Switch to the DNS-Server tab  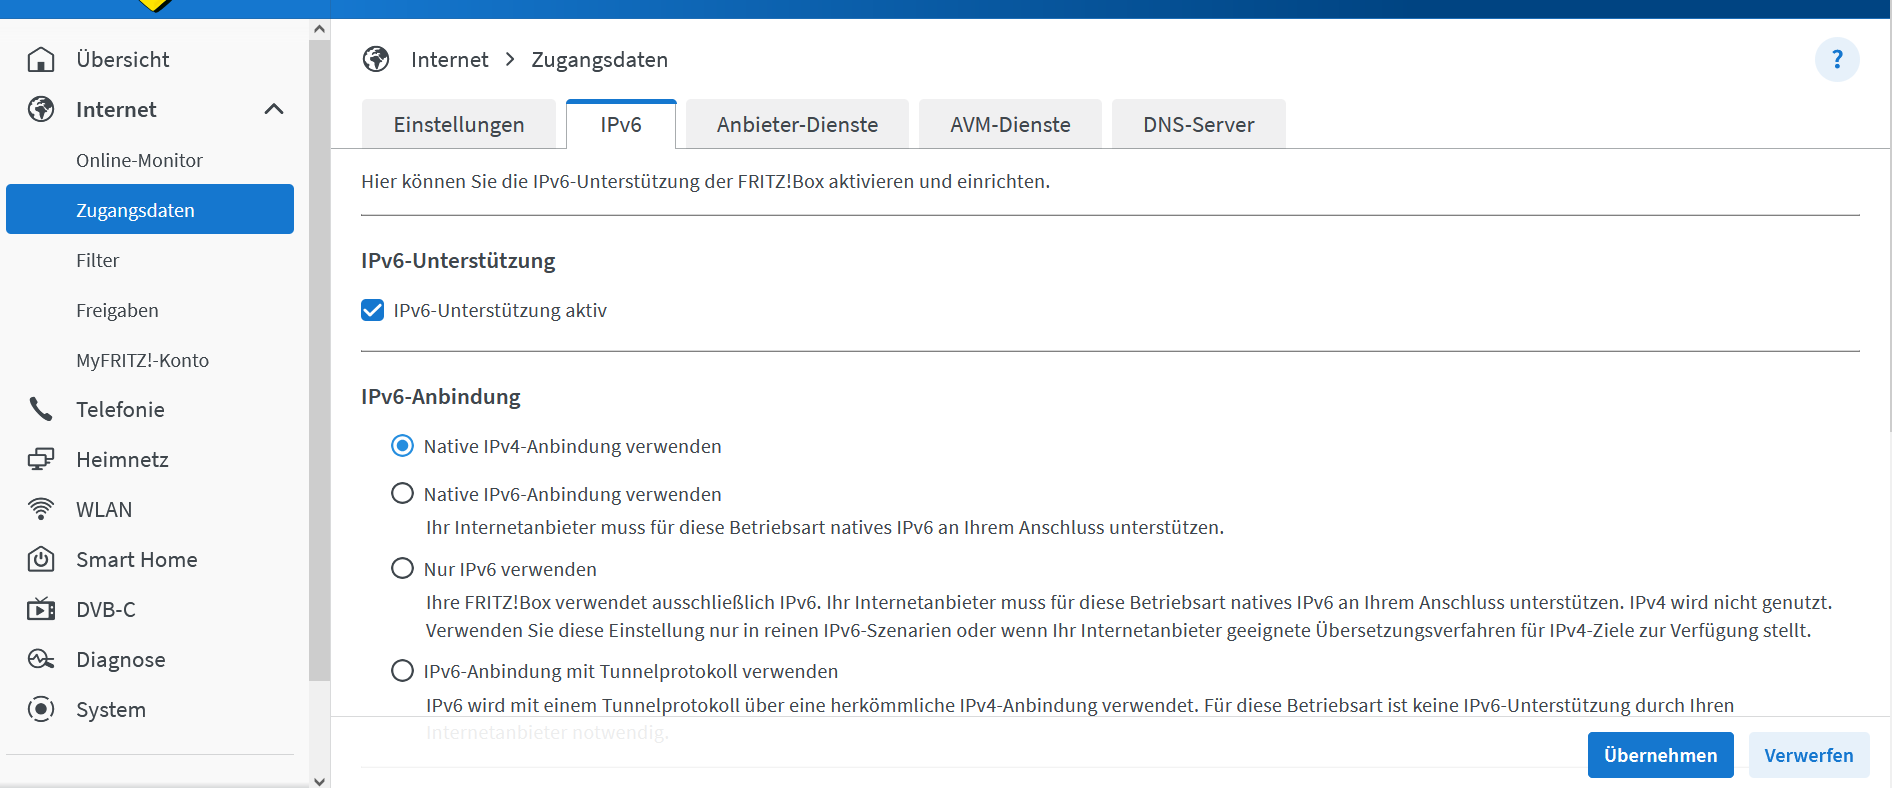click(1198, 125)
